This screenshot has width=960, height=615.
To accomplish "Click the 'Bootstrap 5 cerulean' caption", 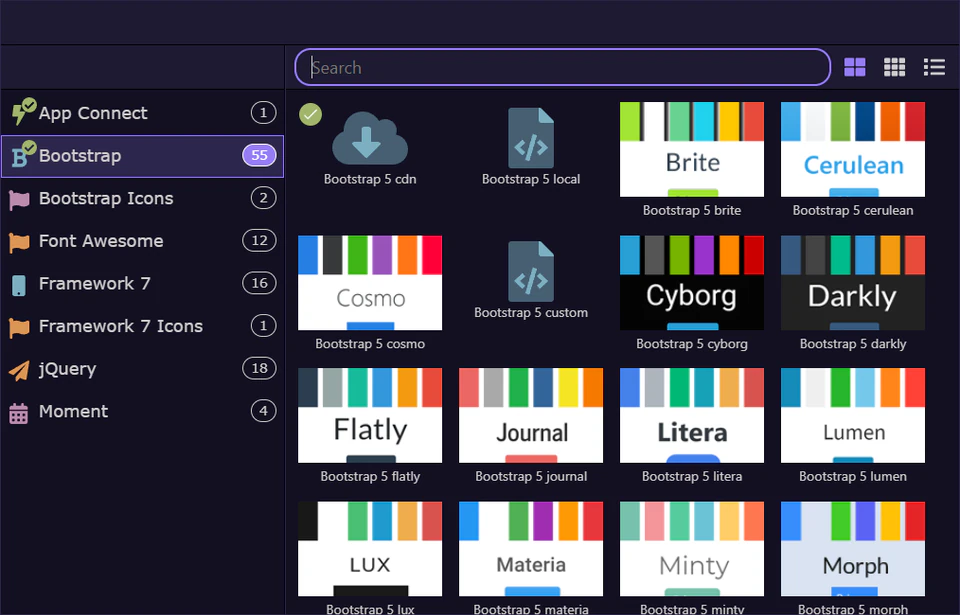I will click(853, 211).
